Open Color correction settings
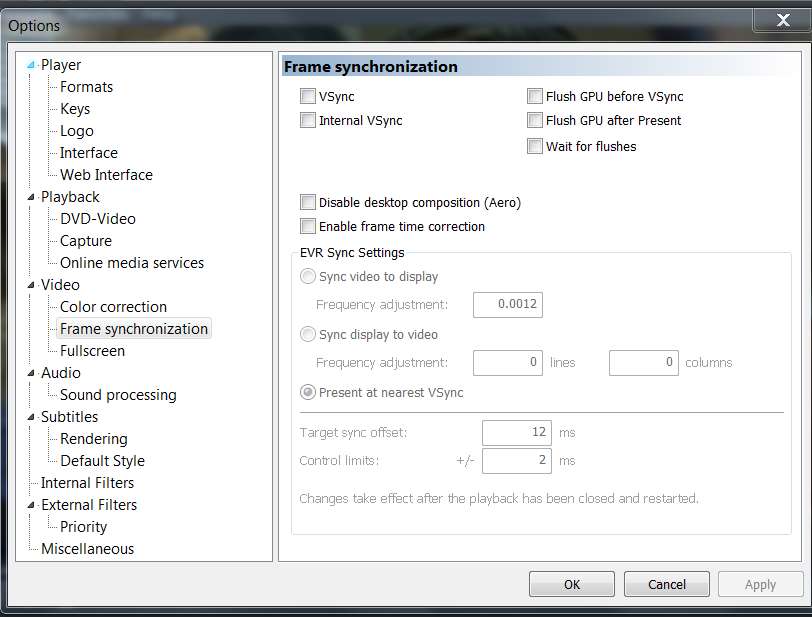The height and width of the screenshot is (617, 812). point(113,307)
